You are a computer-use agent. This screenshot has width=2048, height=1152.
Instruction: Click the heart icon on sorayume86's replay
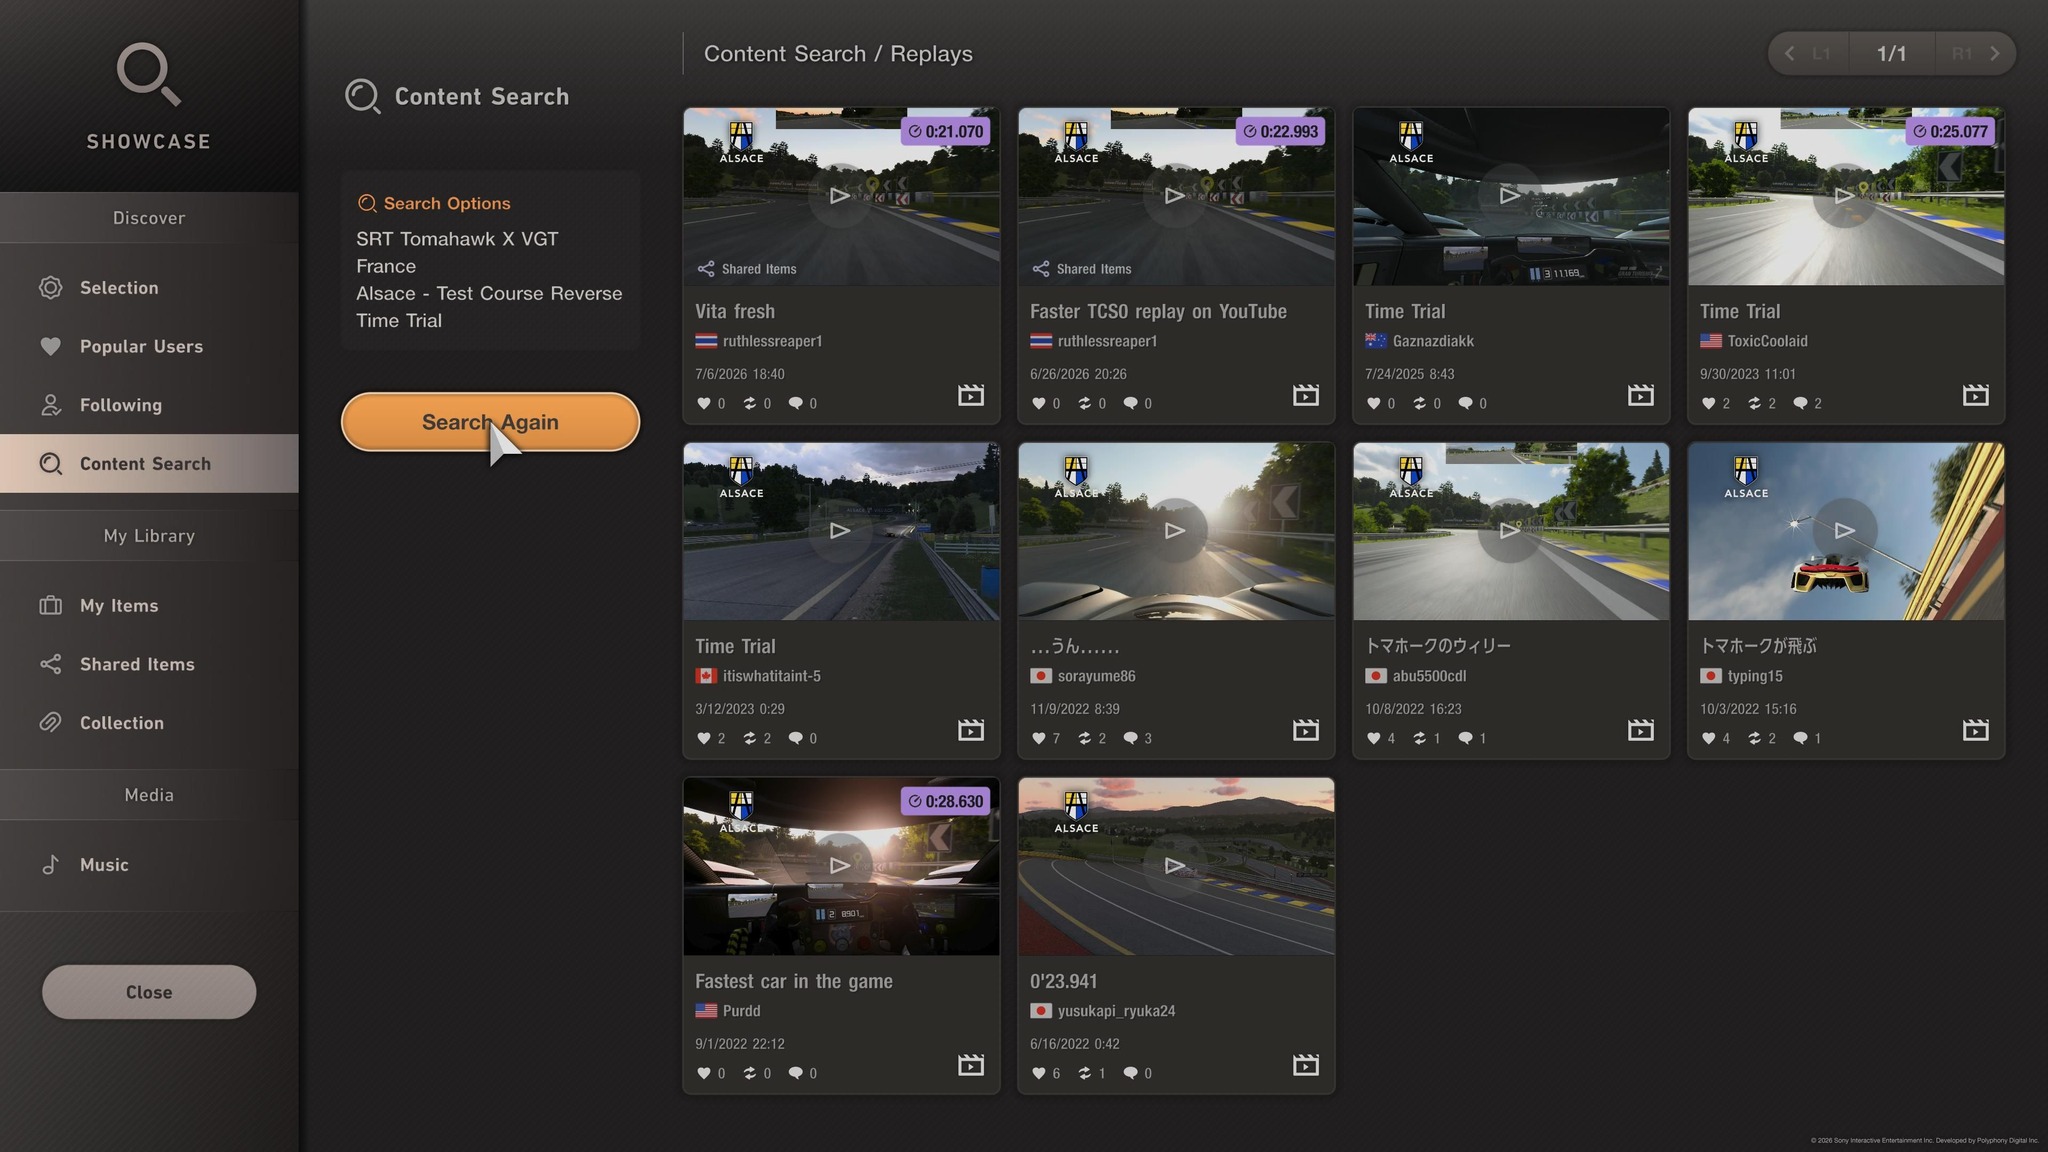coord(1039,738)
